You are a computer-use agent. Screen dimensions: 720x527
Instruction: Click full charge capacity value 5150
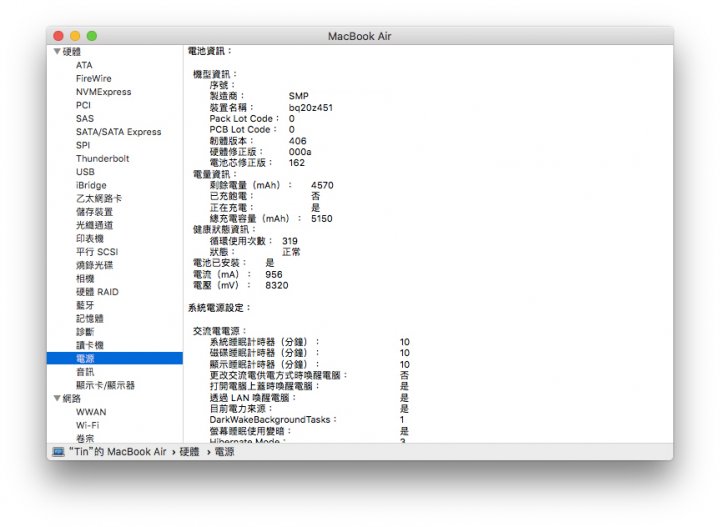click(321, 219)
